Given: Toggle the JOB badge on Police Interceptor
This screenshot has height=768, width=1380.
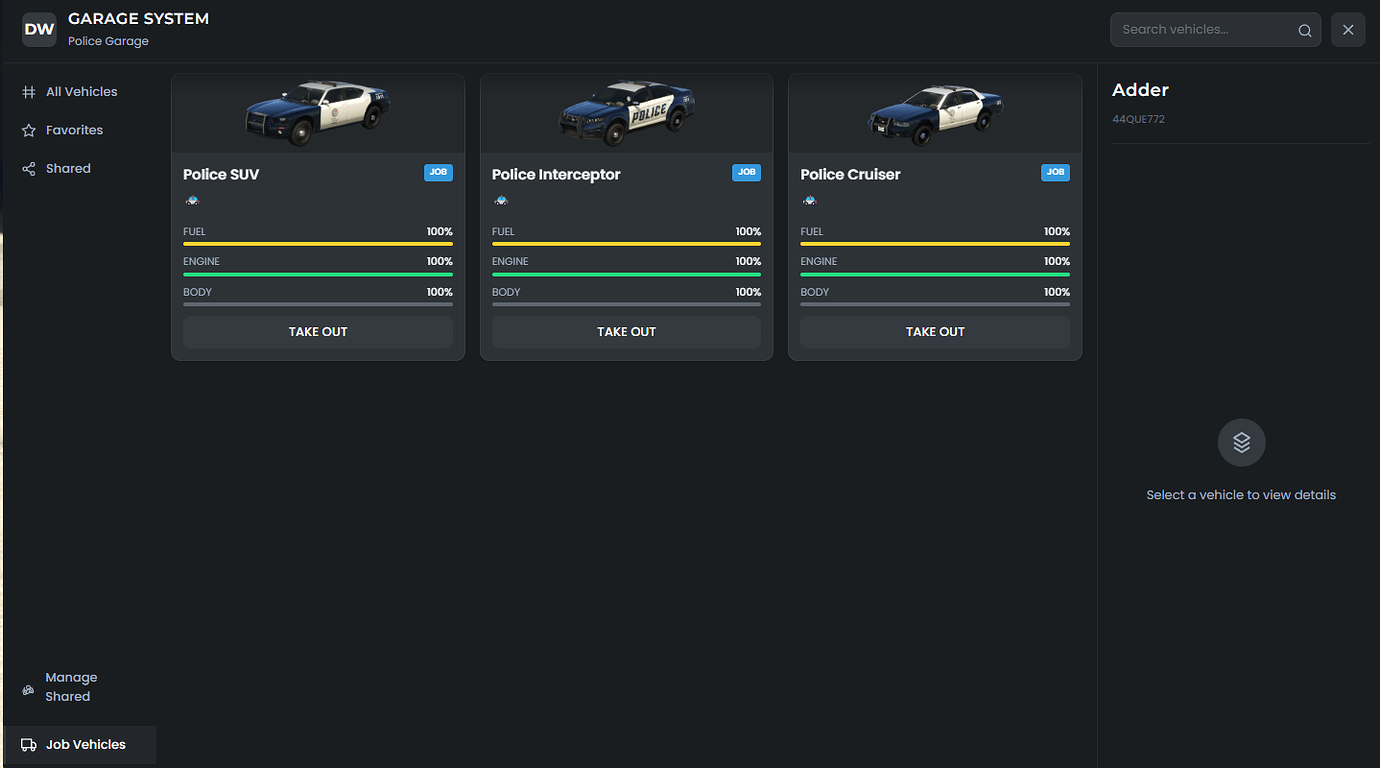Looking at the screenshot, I should click(x=746, y=172).
